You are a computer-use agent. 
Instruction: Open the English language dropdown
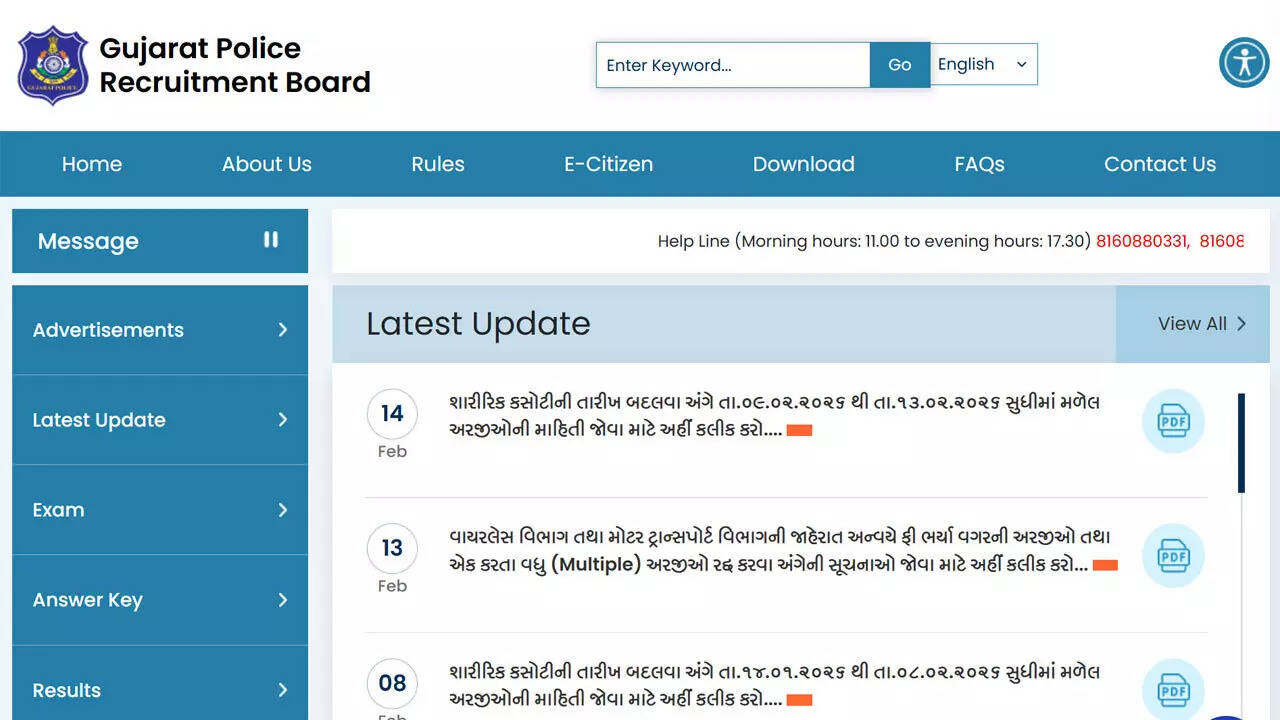[x=983, y=64]
